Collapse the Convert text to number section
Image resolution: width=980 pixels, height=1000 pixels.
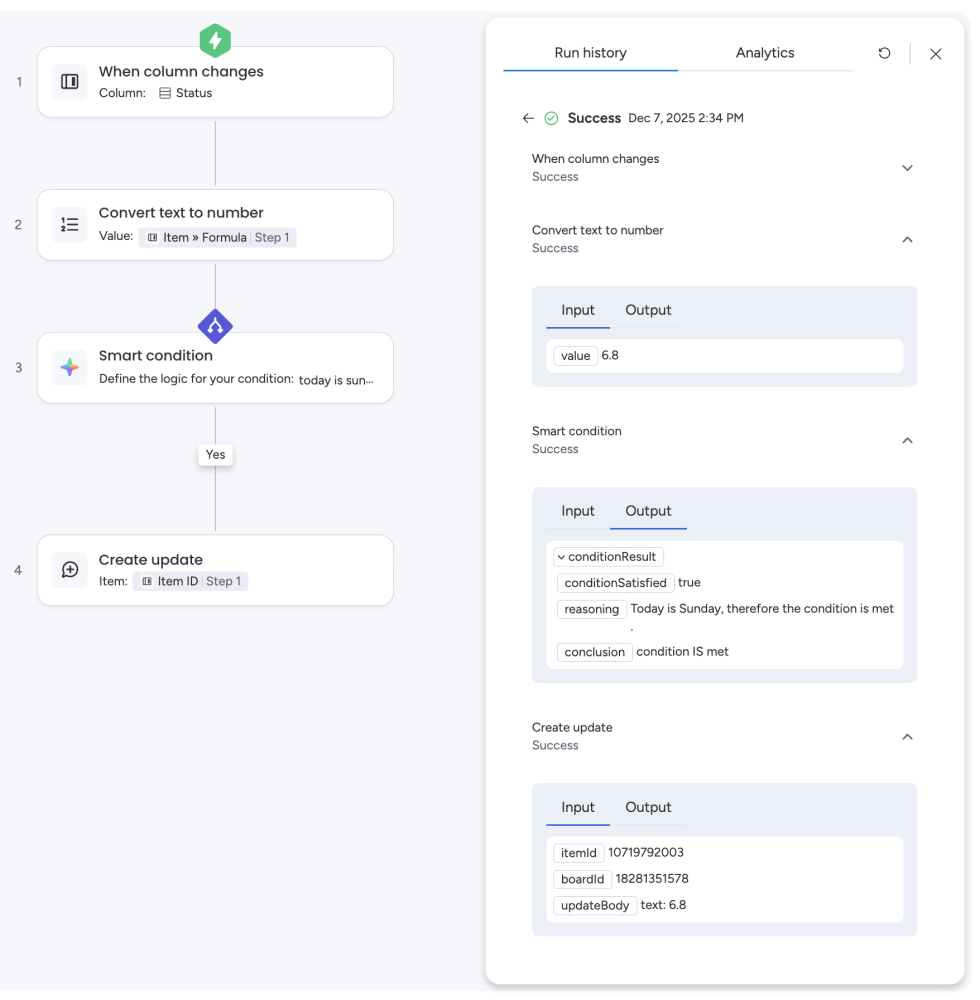(x=907, y=240)
